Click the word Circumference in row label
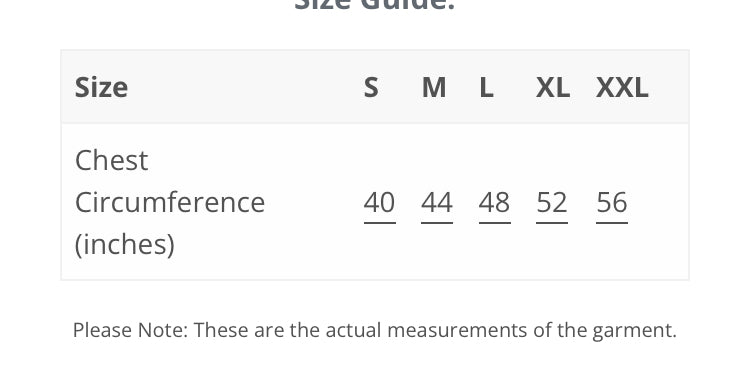 click(170, 202)
